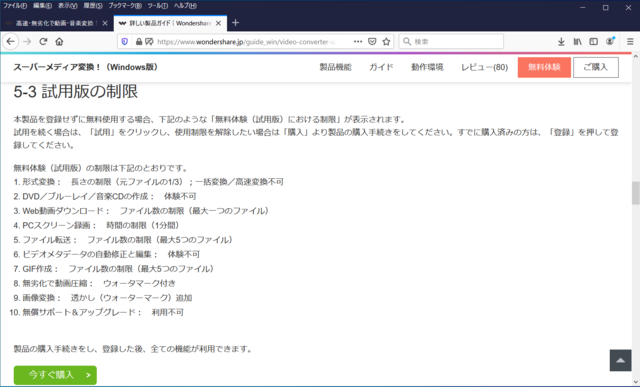Open the ブックマーク menu
Image resolution: width=640 pixels, height=387 pixels.
[125, 6]
